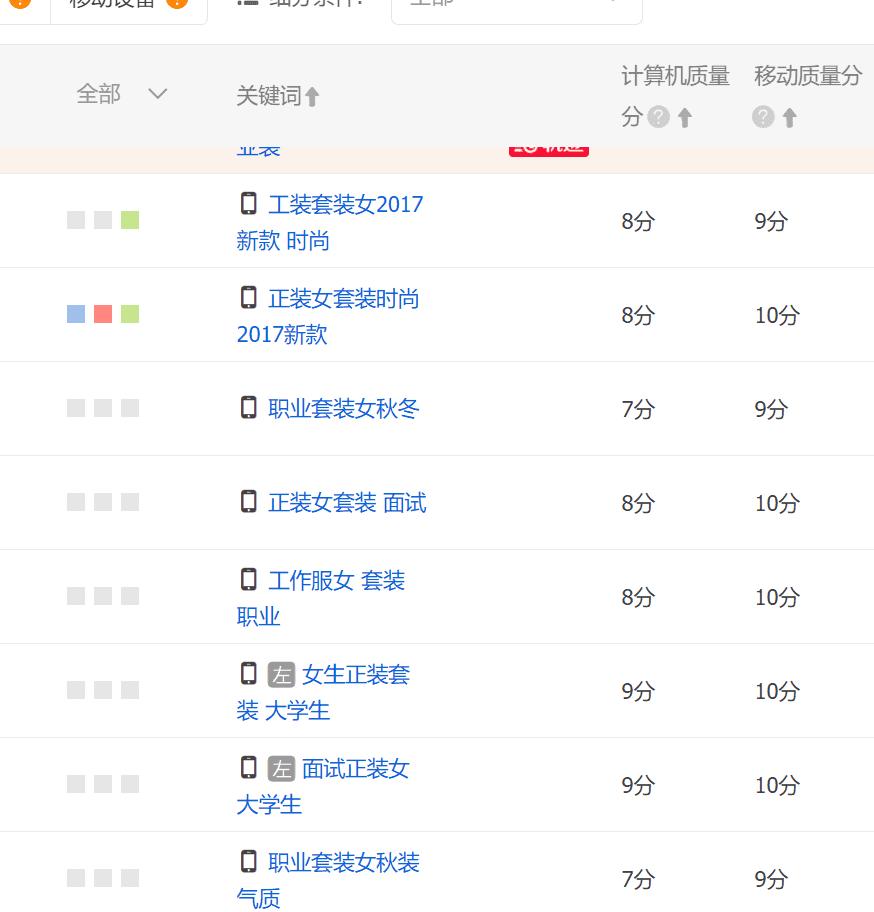Click the red status square on 正装女套装时尚 row
Screen dimensions: 874x912
click(103, 314)
